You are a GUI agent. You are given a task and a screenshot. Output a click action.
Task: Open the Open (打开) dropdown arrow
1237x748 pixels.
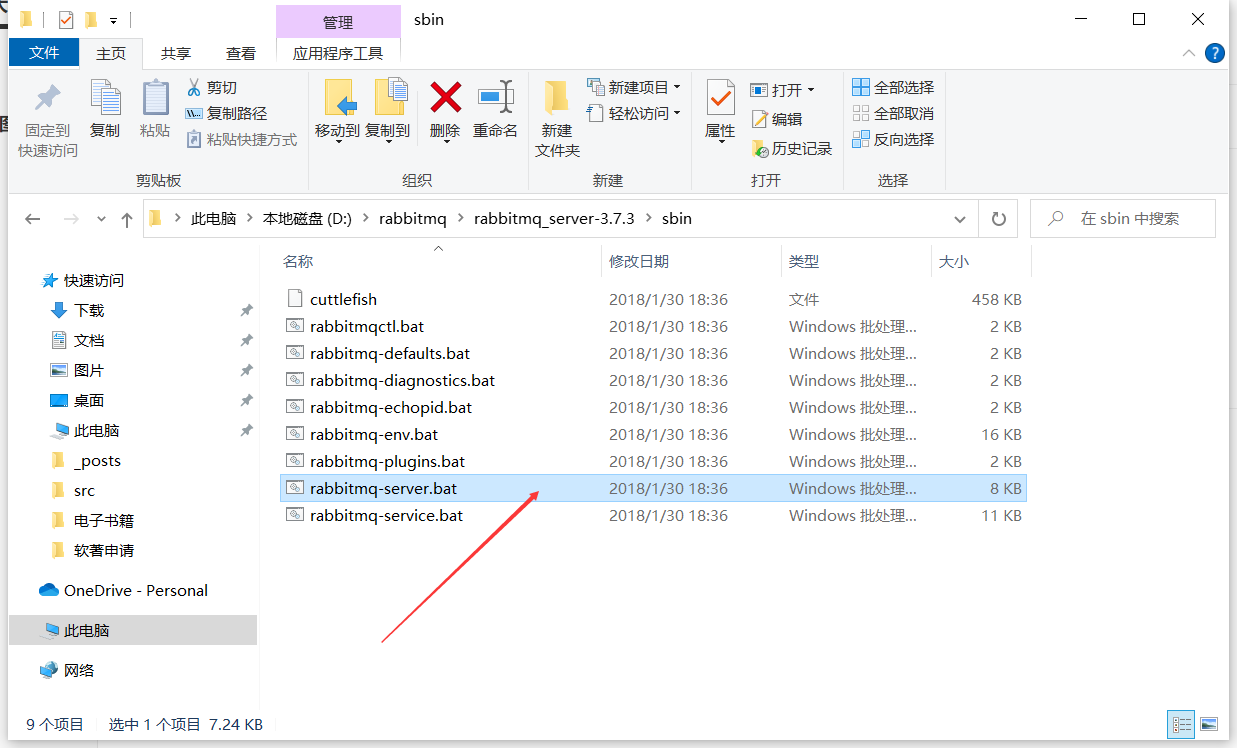[x=811, y=90]
